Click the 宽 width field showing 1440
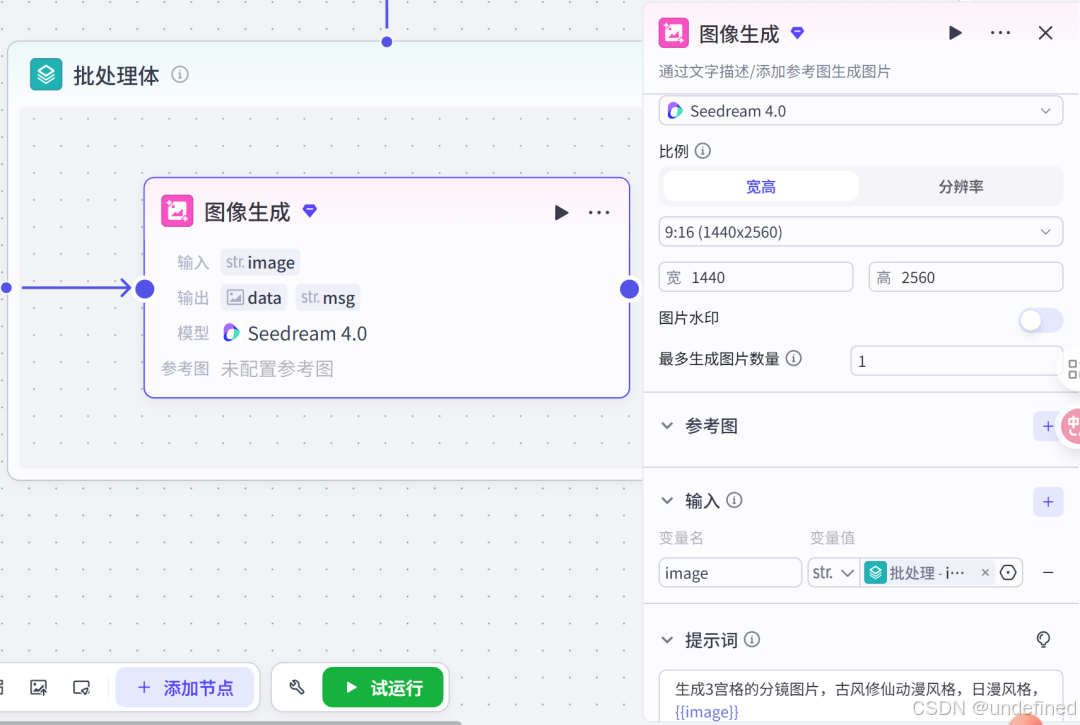The width and height of the screenshot is (1080, 725). click(x=756, y=277)
